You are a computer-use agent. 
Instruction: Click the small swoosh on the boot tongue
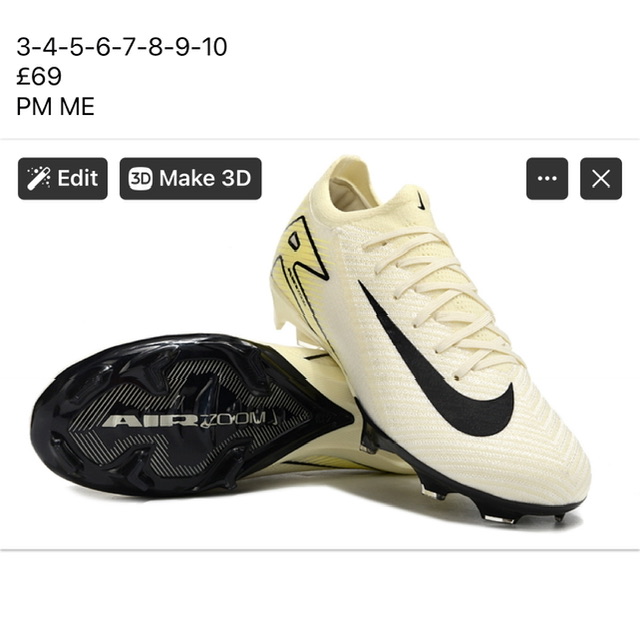[x=421, y=200]
